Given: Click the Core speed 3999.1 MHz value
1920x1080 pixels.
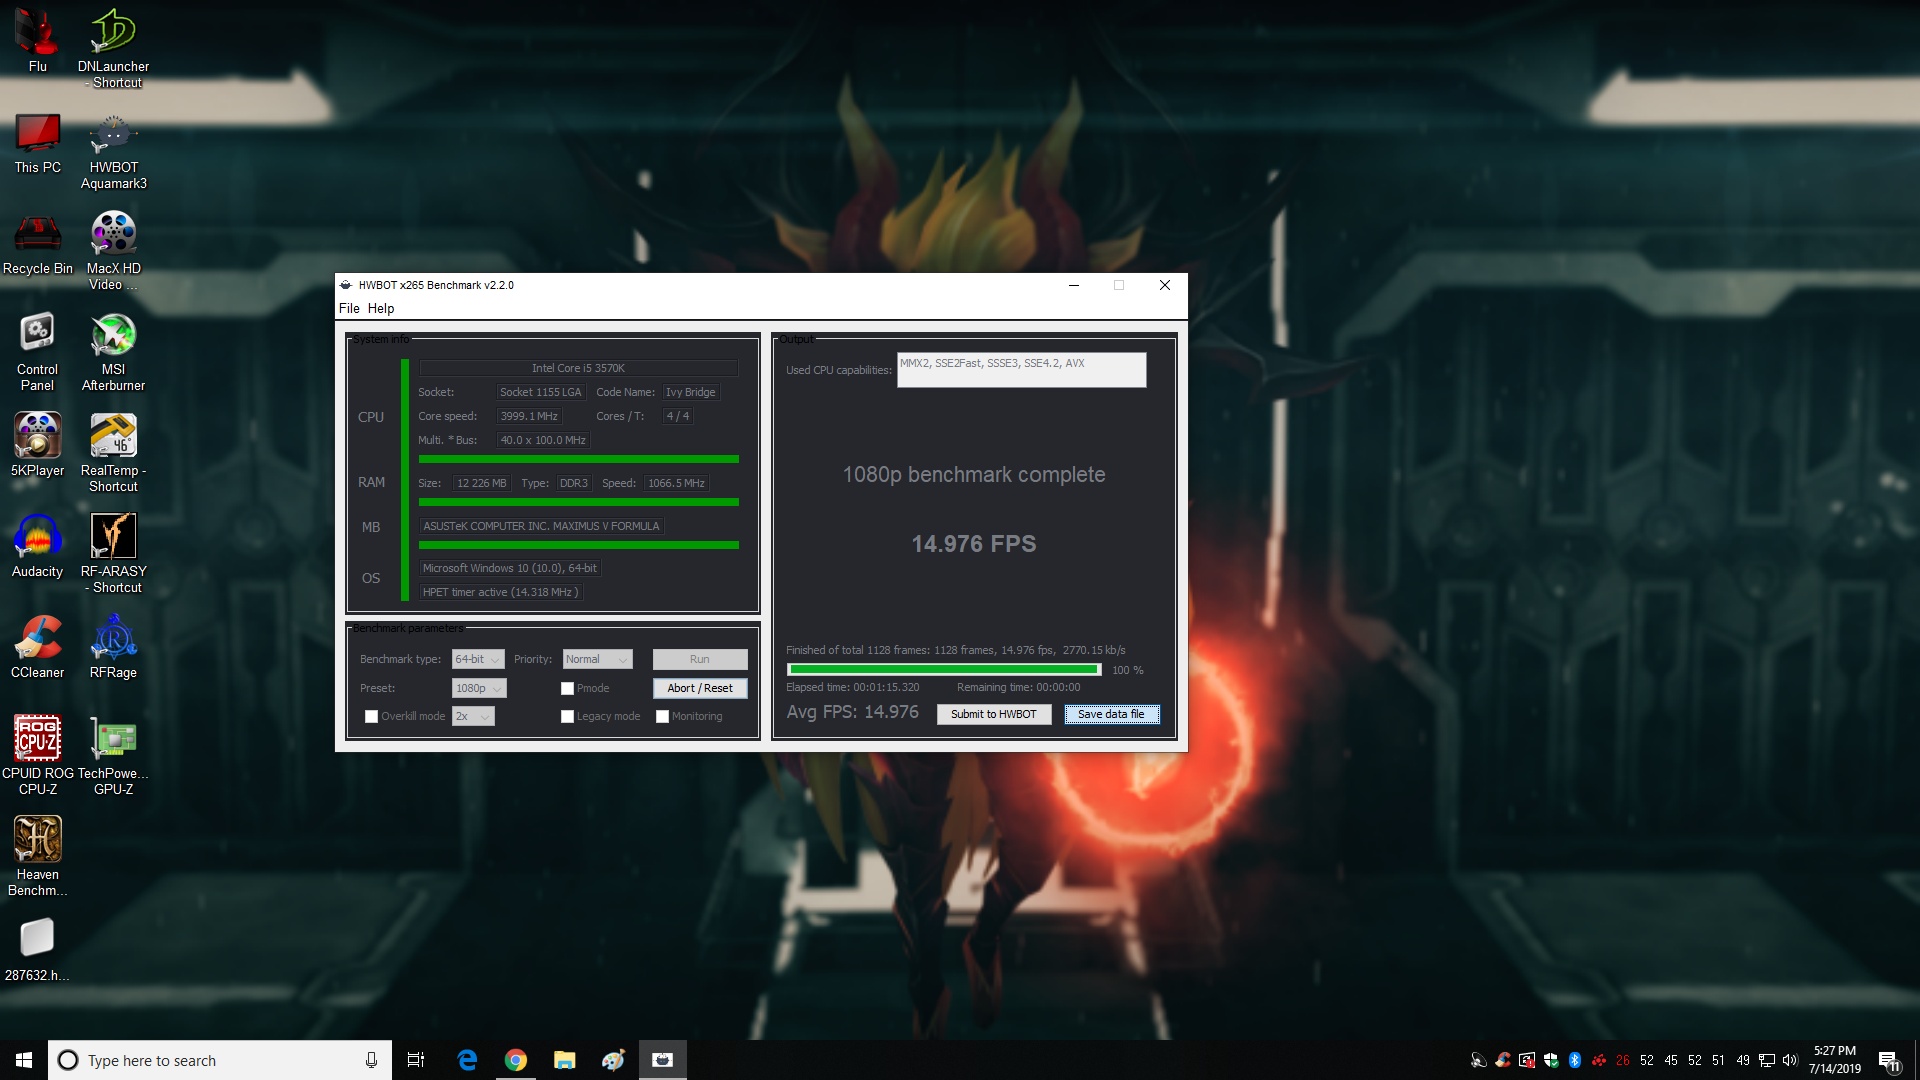Looking at the screenshot, I should pyautogui.click(x=529, y=416).
